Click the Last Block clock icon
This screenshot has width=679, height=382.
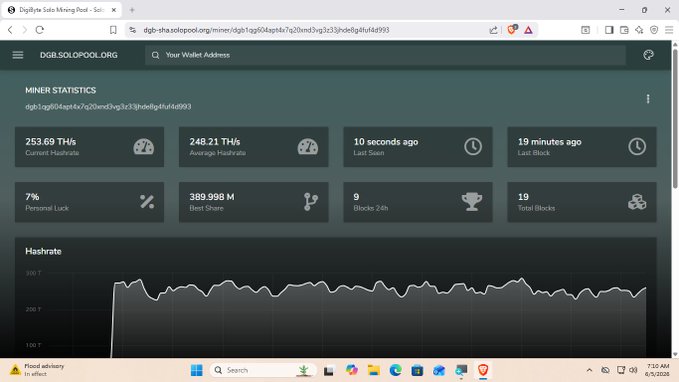coord(637,146)
